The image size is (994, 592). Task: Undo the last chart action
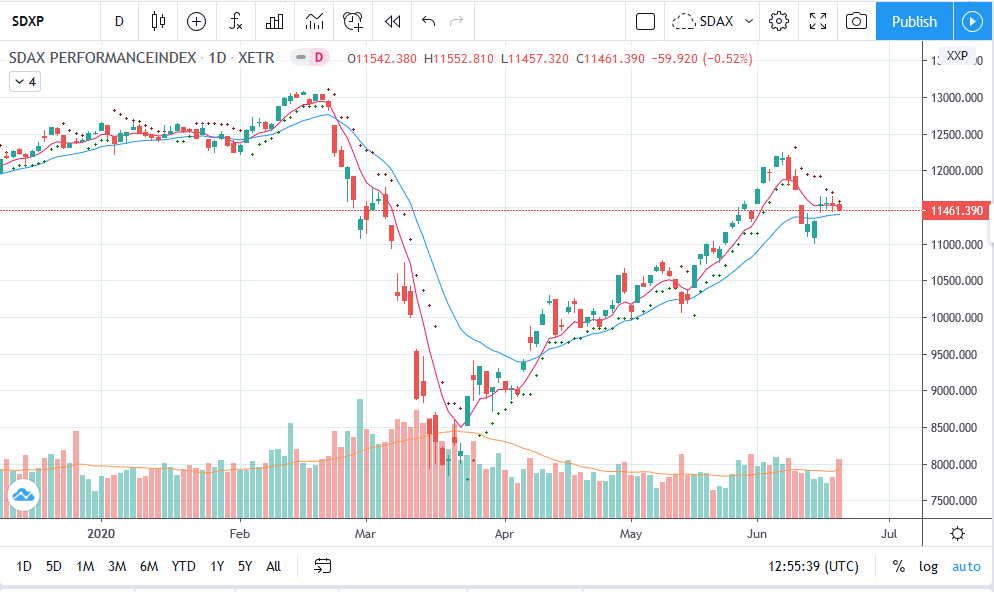pos(429,21)
